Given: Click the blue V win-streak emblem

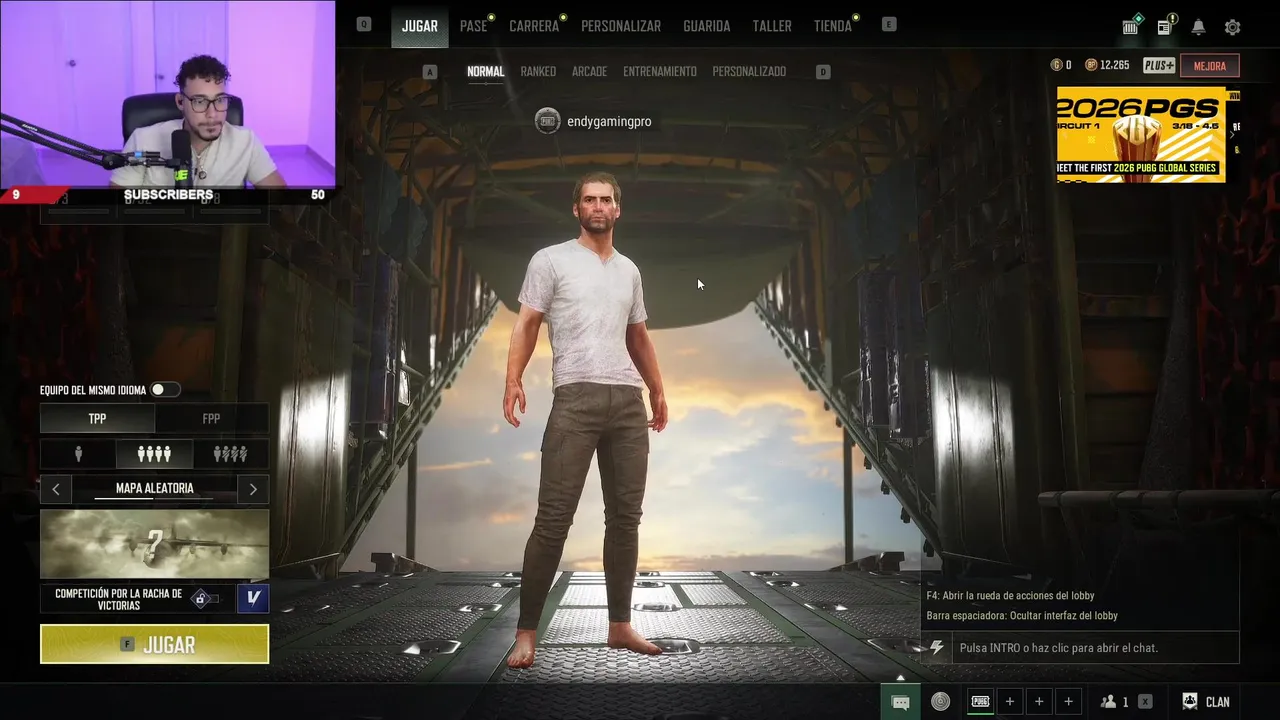Looking at the screenshot, I should pyautogui.click(x=253, y=599).
